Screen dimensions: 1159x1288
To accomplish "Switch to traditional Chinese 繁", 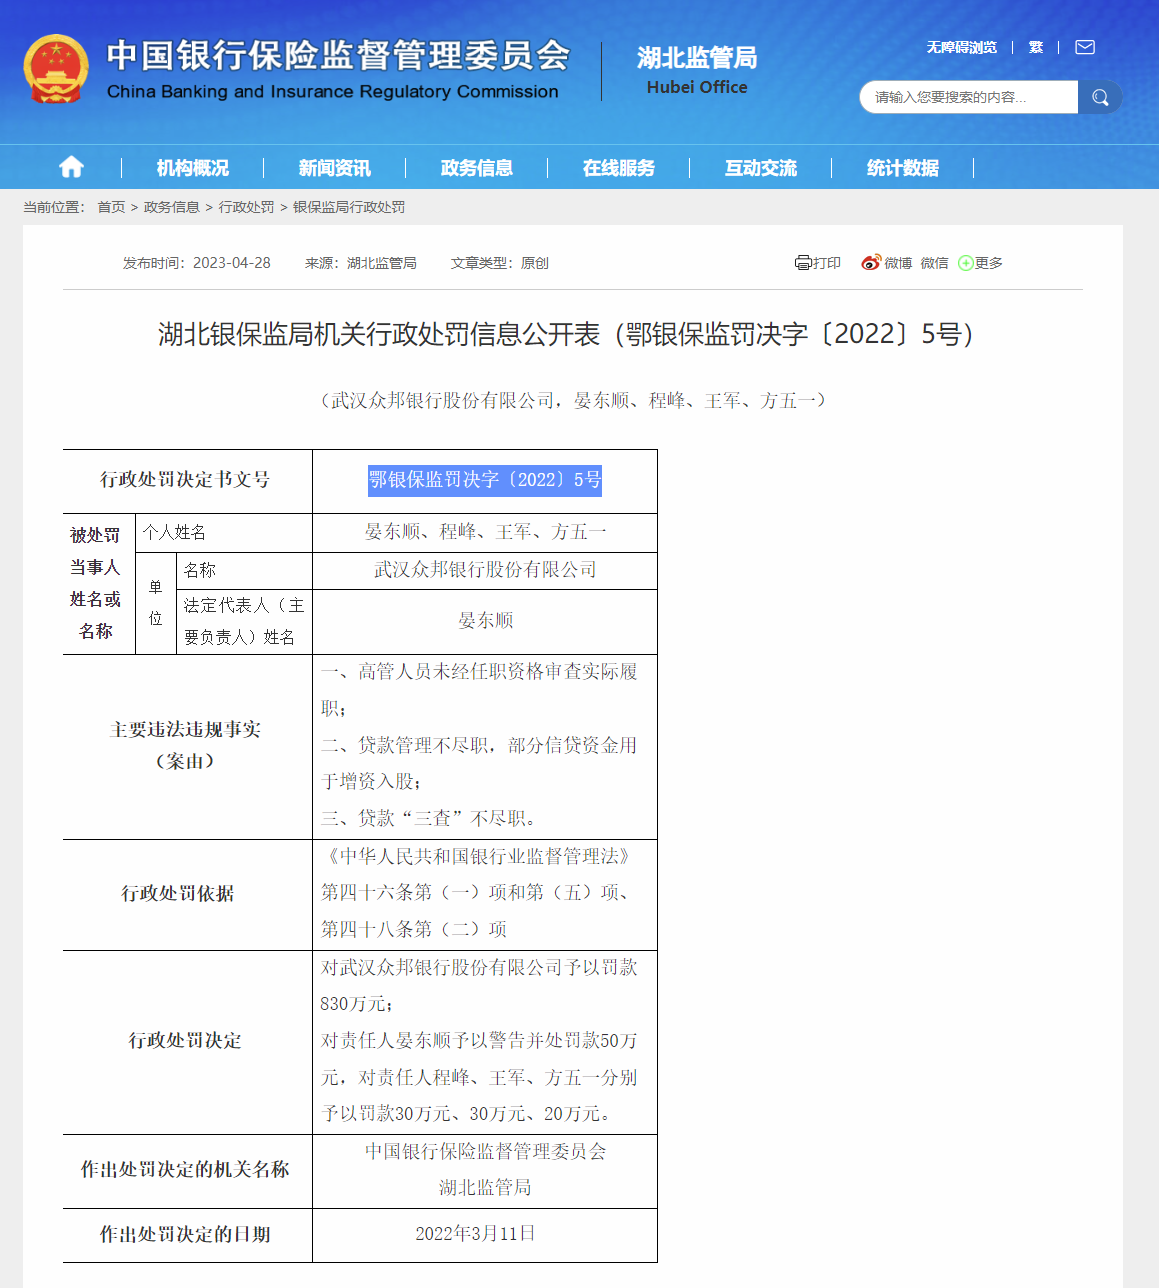I will [x=1036, y=47].
